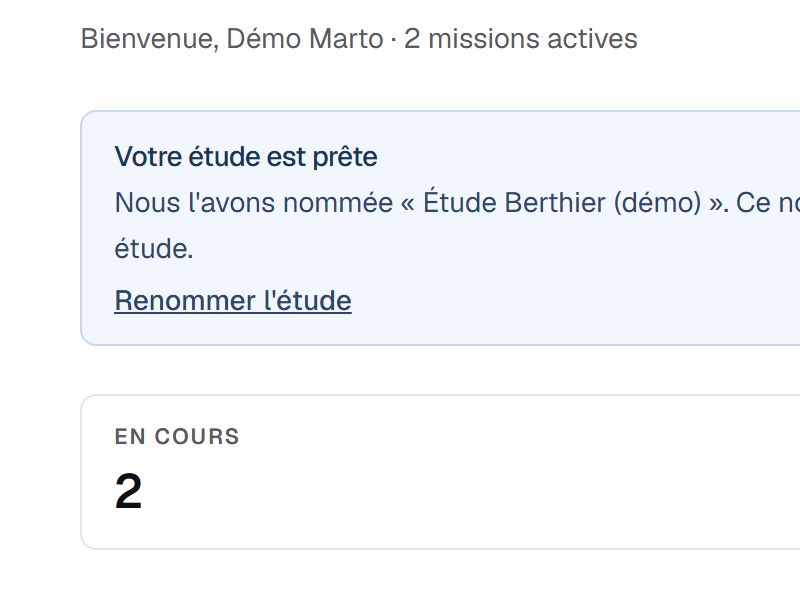The image size is (800, 600).
Task: Click the word "prête" in banner title
Action: coord(345,157)
